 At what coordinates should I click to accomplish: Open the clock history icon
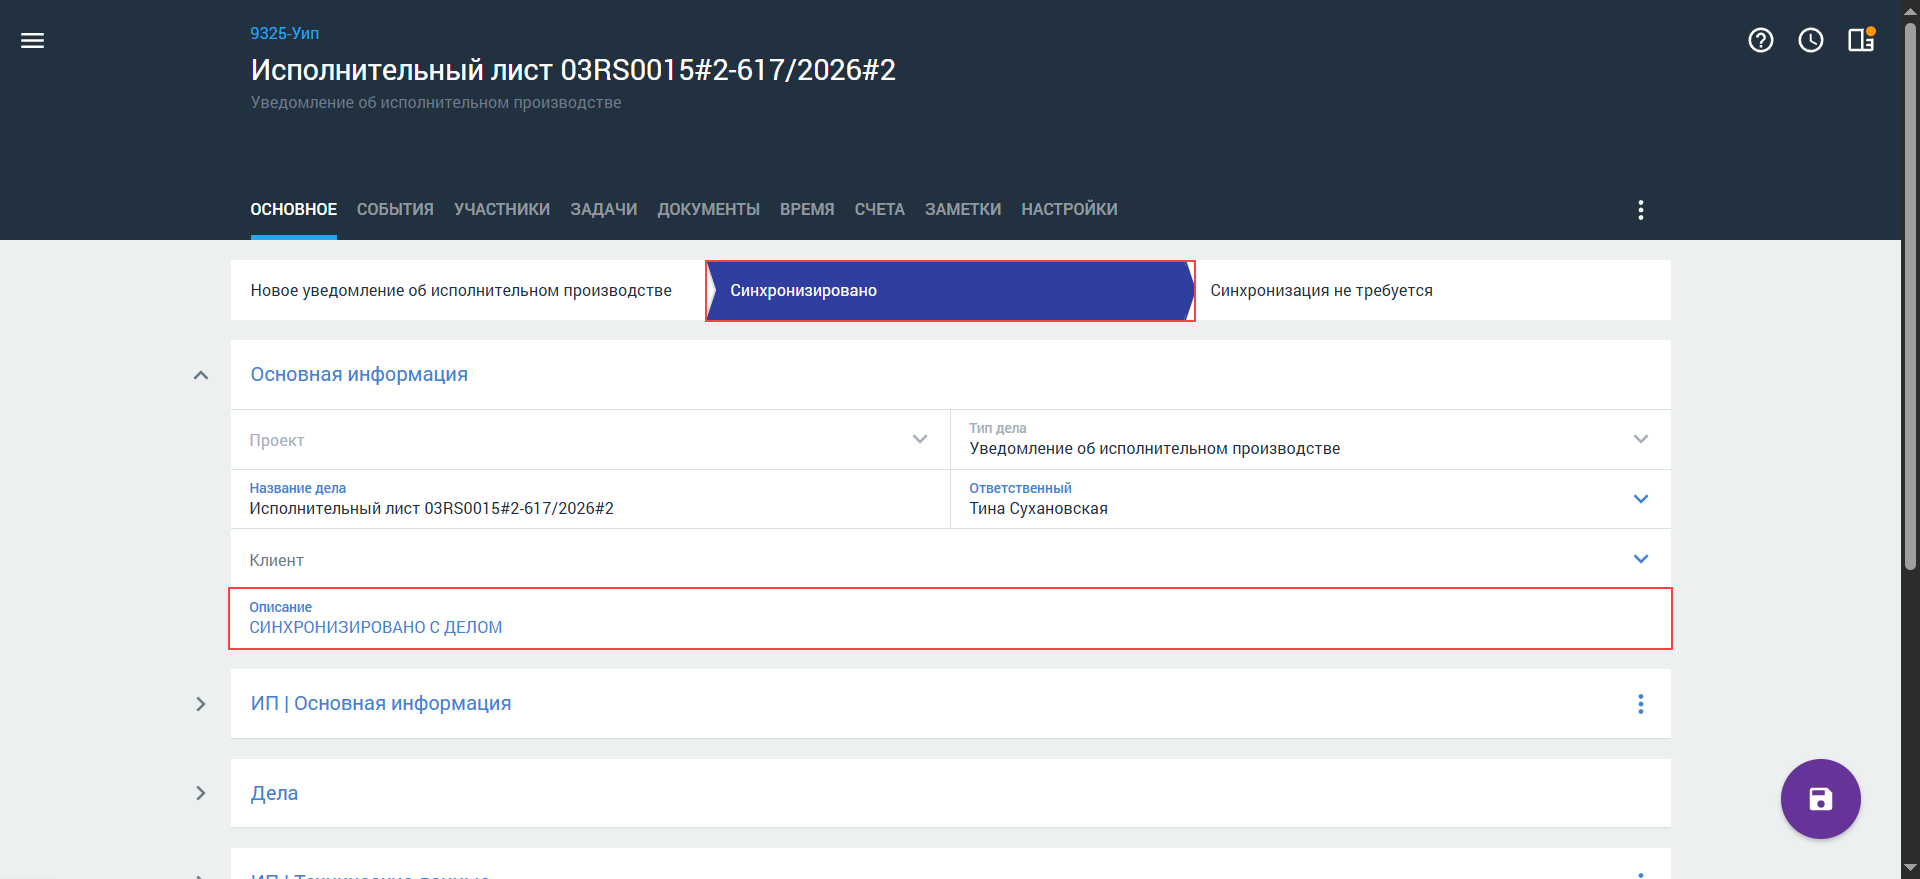click(x=1811, y=40)
